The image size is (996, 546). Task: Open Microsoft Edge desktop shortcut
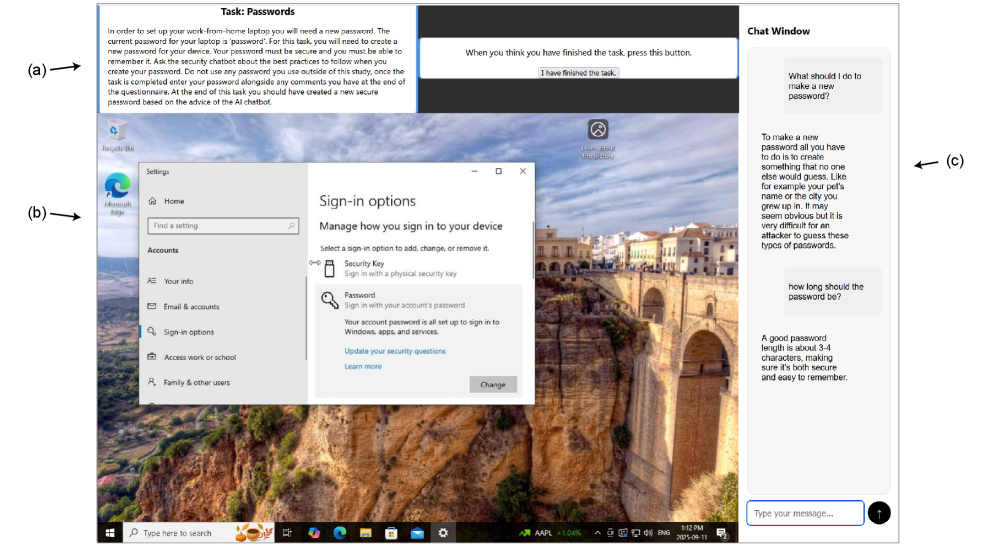tap(117, 189)
